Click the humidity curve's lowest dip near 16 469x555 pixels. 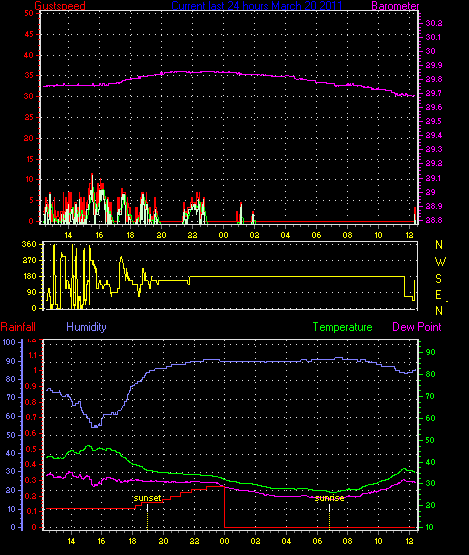coord(95,427)
